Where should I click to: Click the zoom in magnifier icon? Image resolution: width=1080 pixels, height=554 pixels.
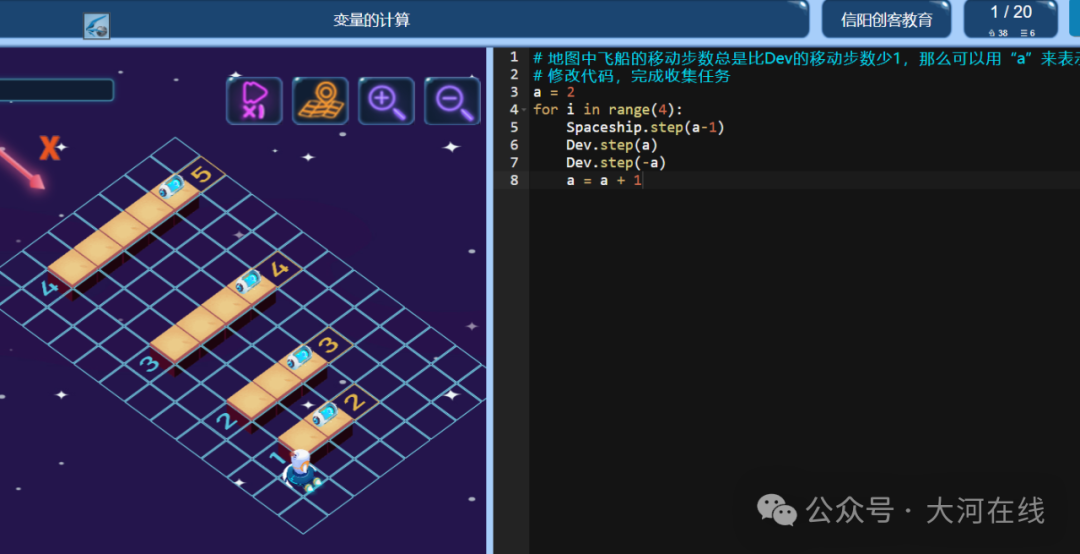[386, 101]
